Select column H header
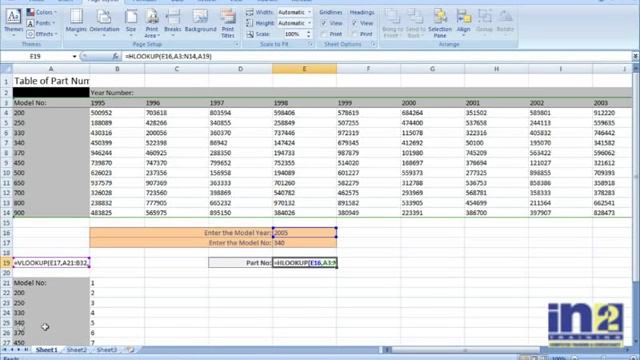The width and height of the screenshot is (640, 360). point(496,69)
